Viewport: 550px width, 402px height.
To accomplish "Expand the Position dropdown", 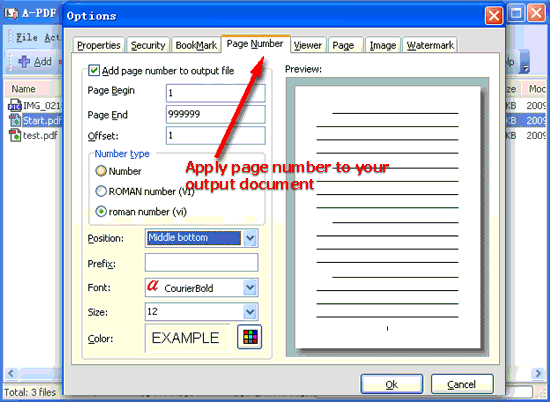I will (250, 238).
